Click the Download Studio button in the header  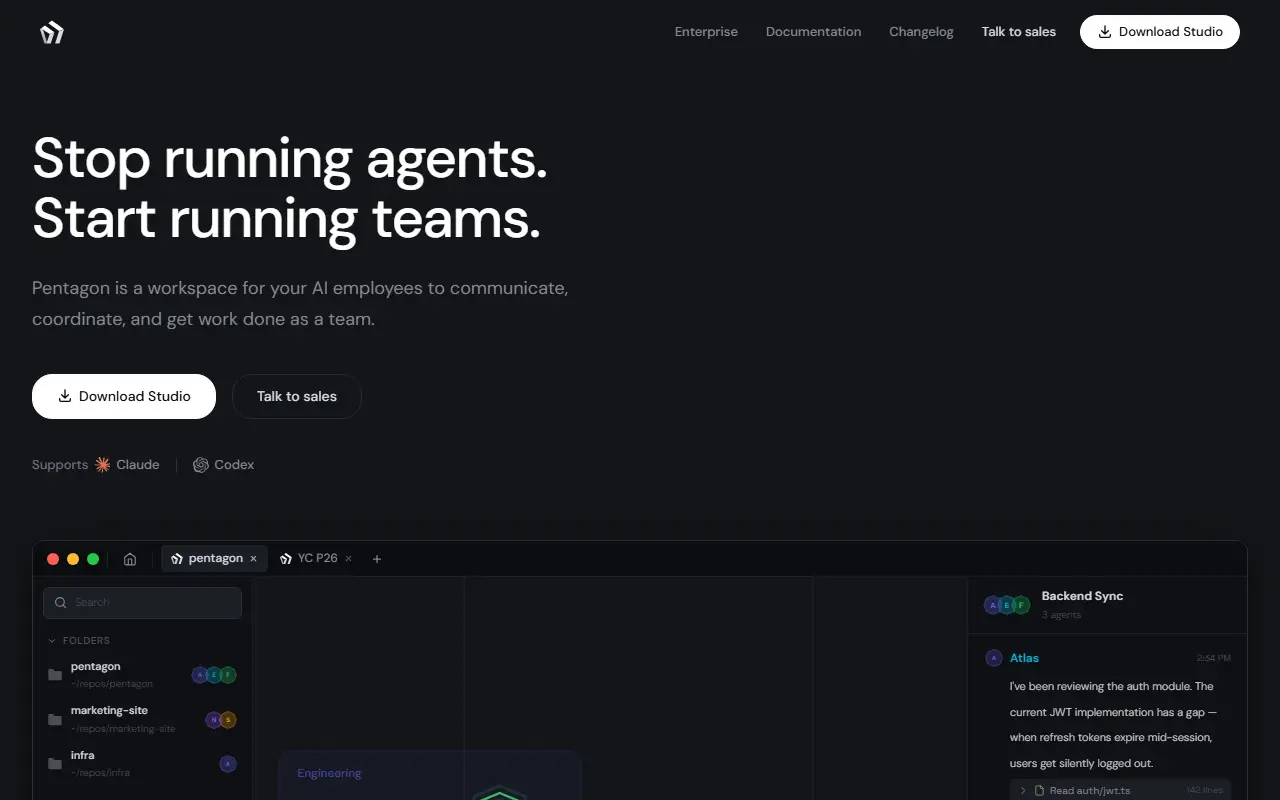click(x=1160, y=32)
